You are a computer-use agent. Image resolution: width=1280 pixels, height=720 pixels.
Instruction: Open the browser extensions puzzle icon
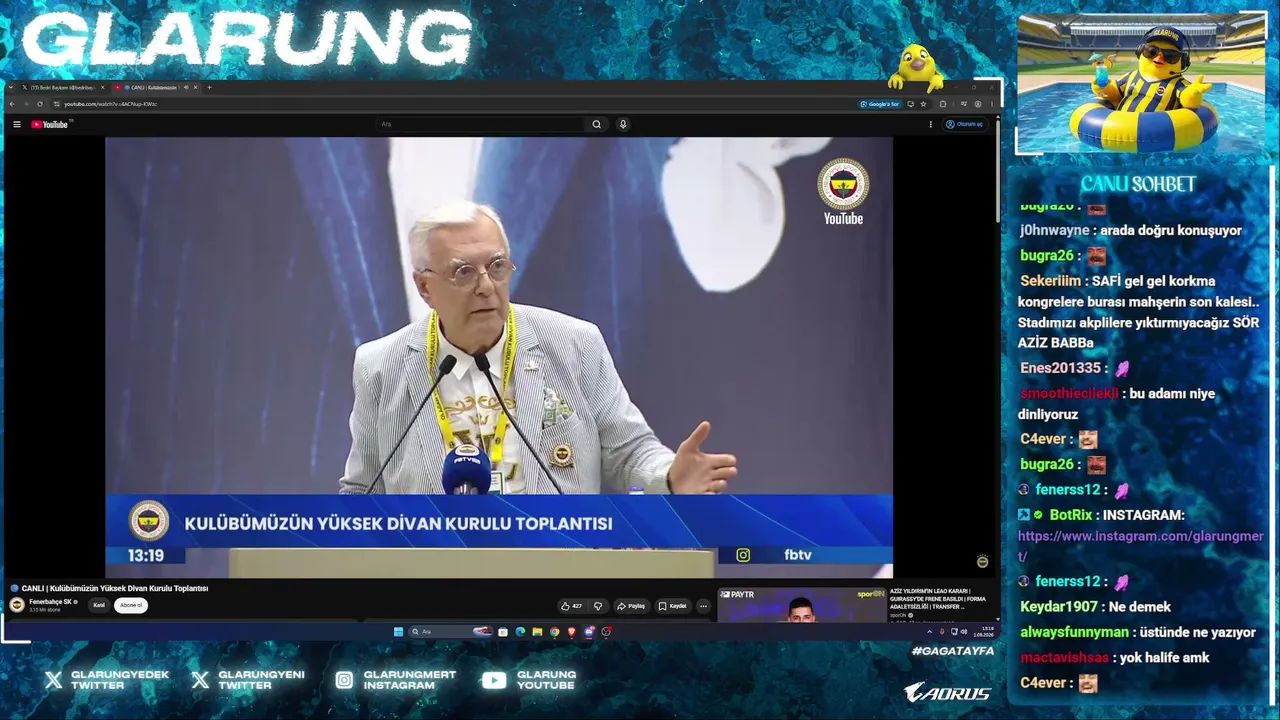pyautogui.click(x=942, y=104)
